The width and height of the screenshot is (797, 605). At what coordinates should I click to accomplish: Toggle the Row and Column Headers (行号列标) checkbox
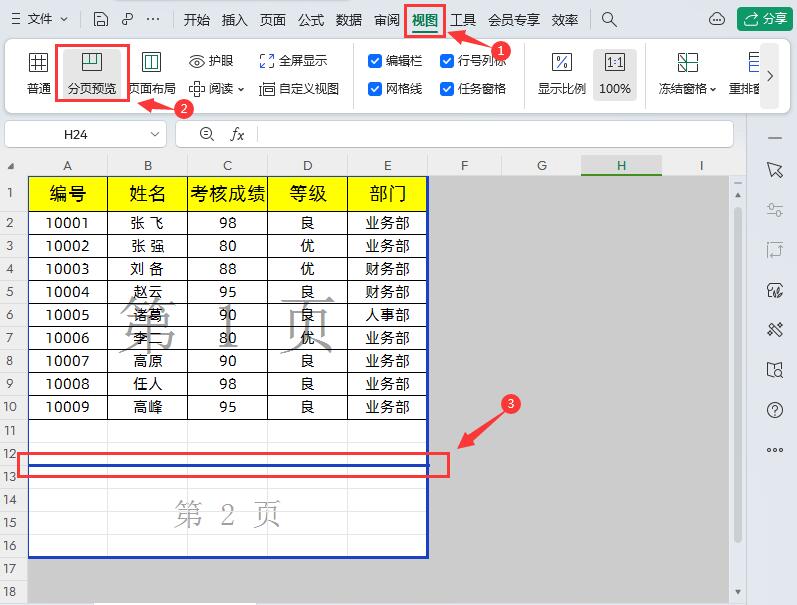coord(447,61)
